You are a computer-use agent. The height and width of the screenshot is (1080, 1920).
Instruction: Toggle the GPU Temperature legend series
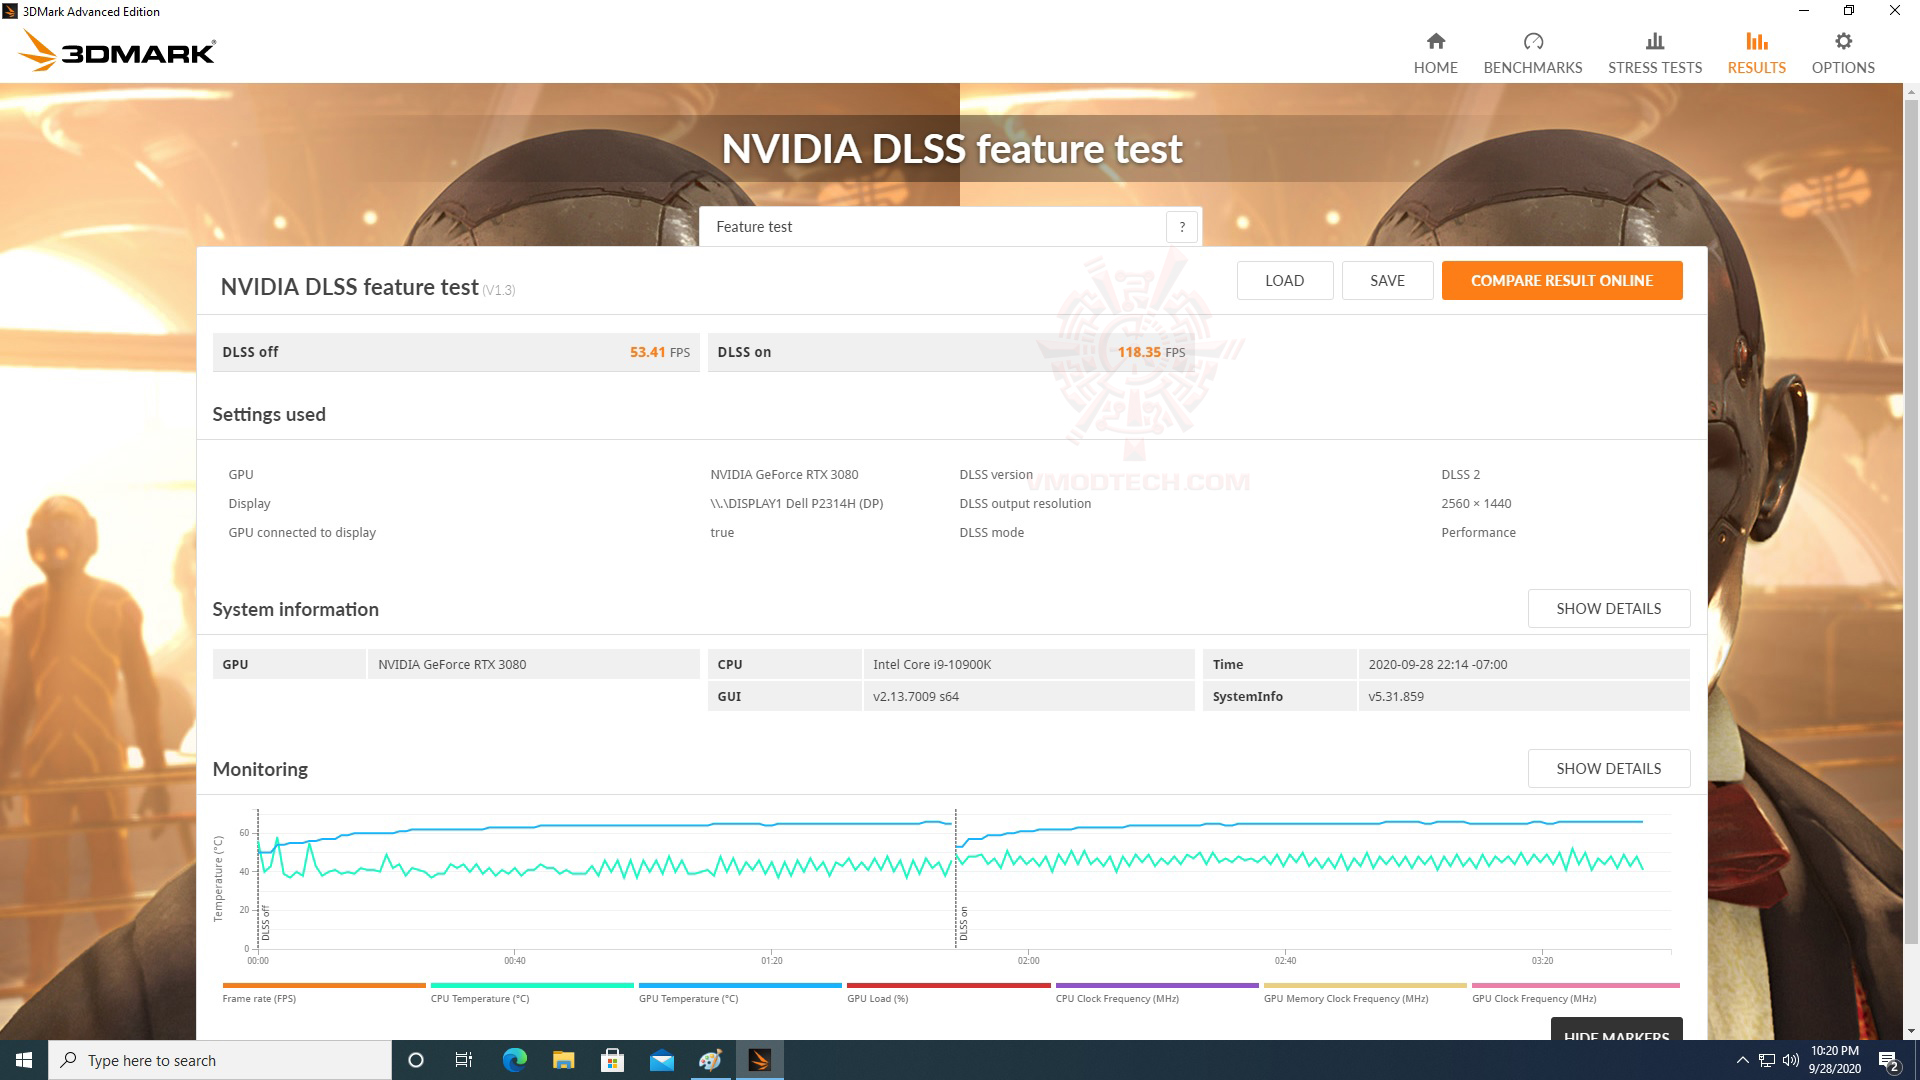[x=688, y=998]
